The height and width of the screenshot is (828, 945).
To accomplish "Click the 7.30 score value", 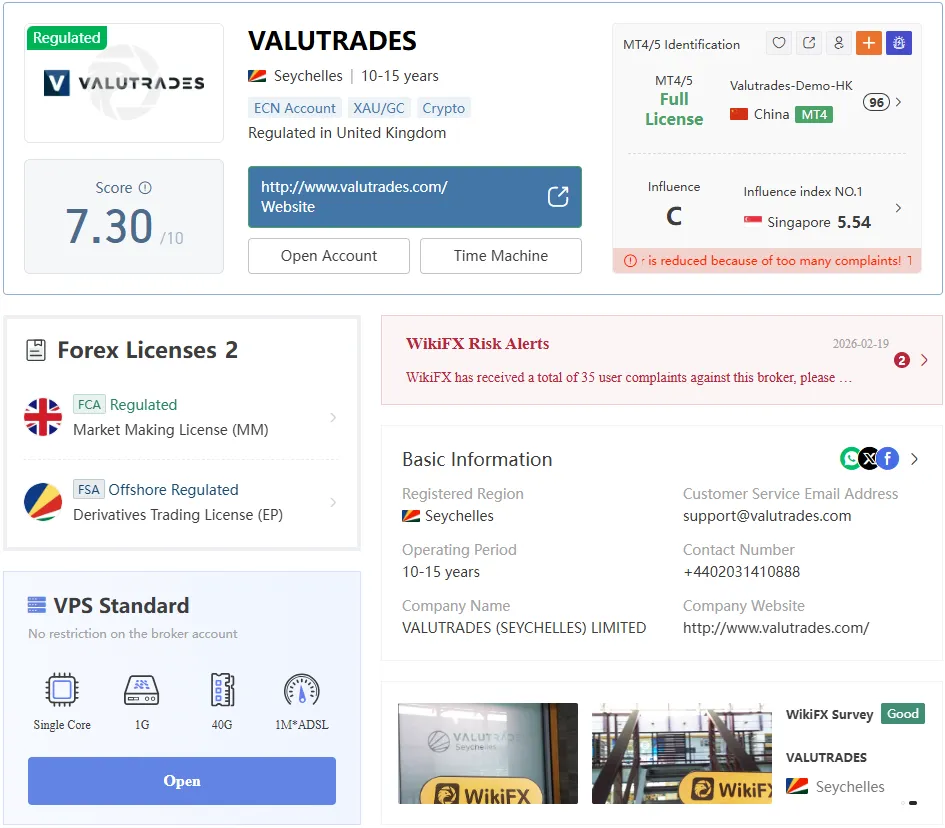I will [109, 227].
